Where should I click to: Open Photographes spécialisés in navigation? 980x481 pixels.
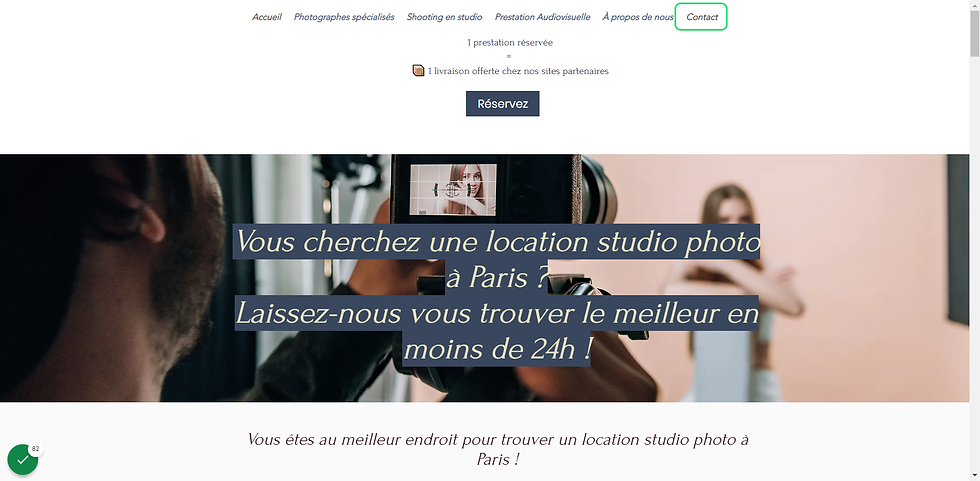(x=344, y=17)
